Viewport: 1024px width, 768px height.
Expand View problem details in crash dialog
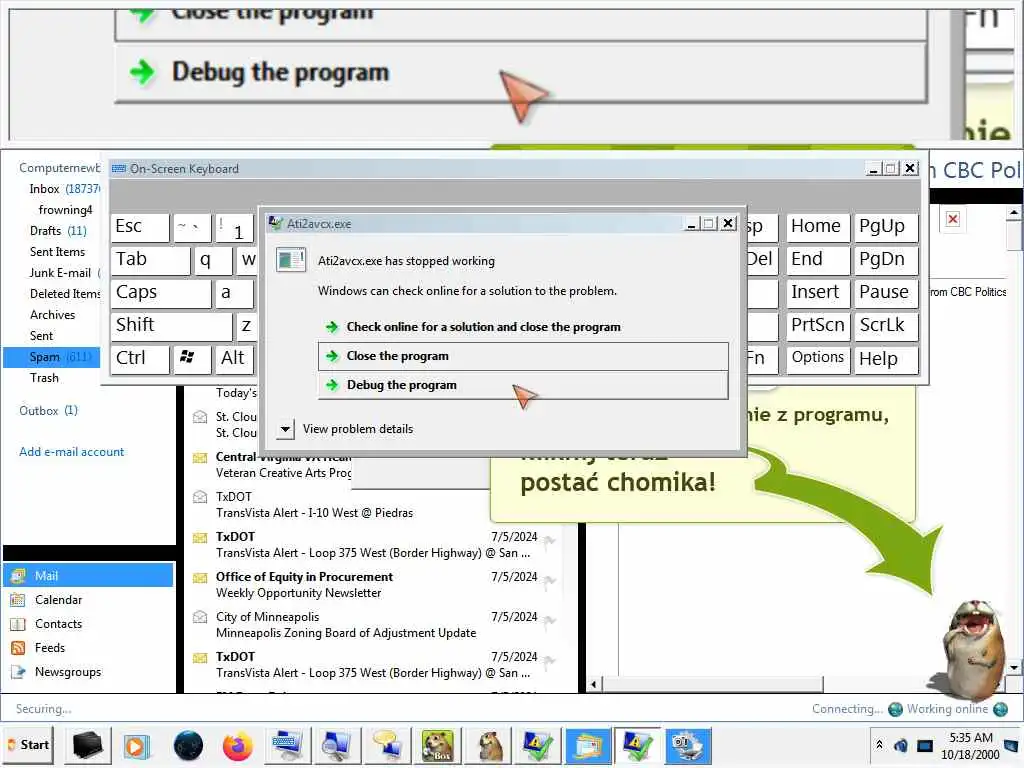pyautogui.click(x=285, y=429)
